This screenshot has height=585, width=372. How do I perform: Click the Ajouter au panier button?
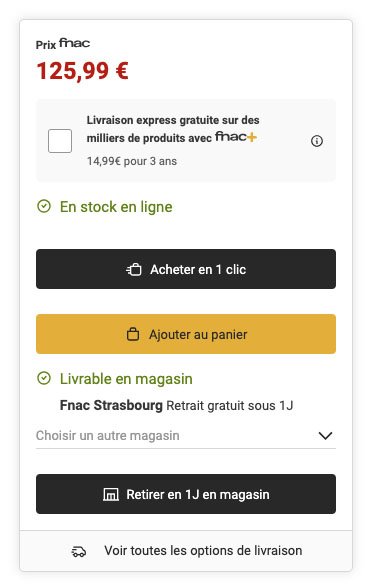click(186, 334)
